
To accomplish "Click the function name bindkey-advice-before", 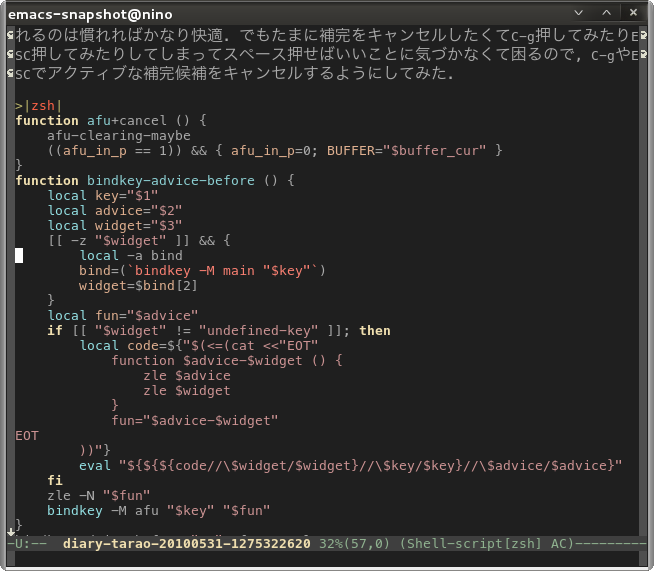I will 171,181.
